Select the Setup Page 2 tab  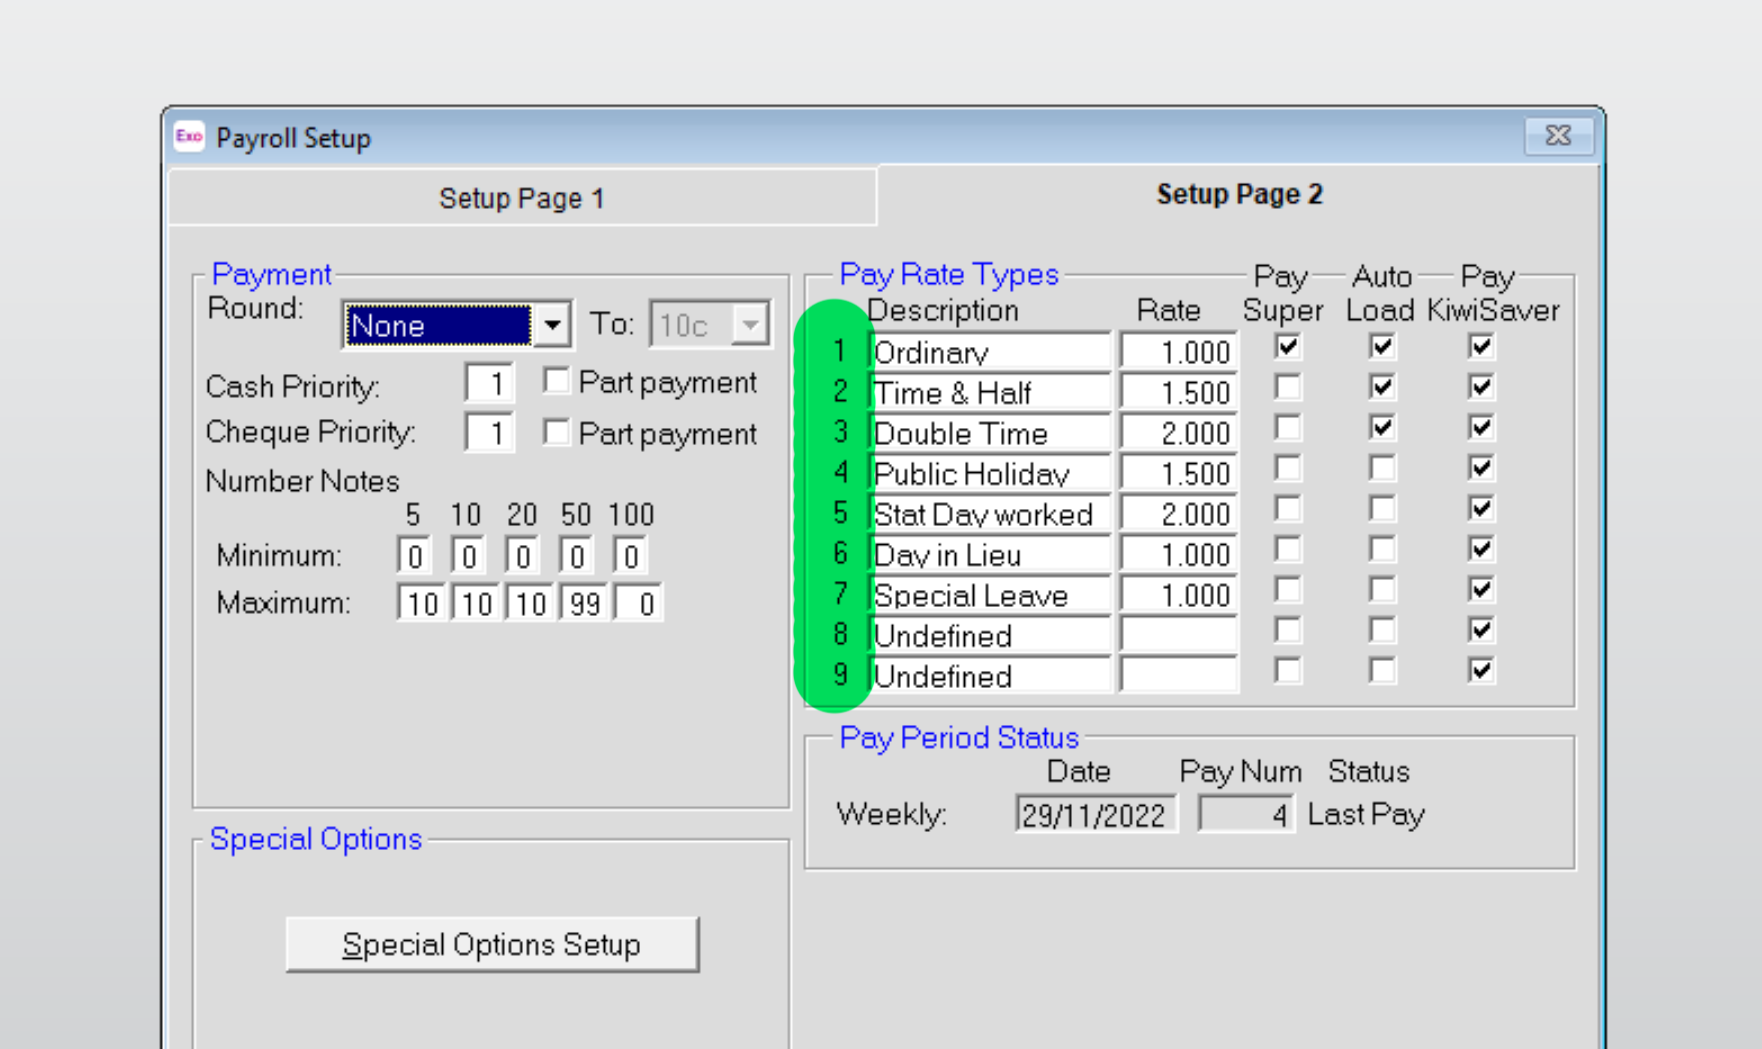pos(1238,195)
